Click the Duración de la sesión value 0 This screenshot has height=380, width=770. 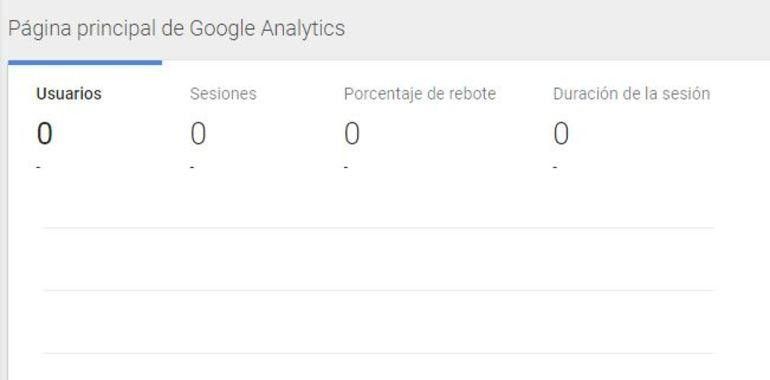(x=561, y=134)
